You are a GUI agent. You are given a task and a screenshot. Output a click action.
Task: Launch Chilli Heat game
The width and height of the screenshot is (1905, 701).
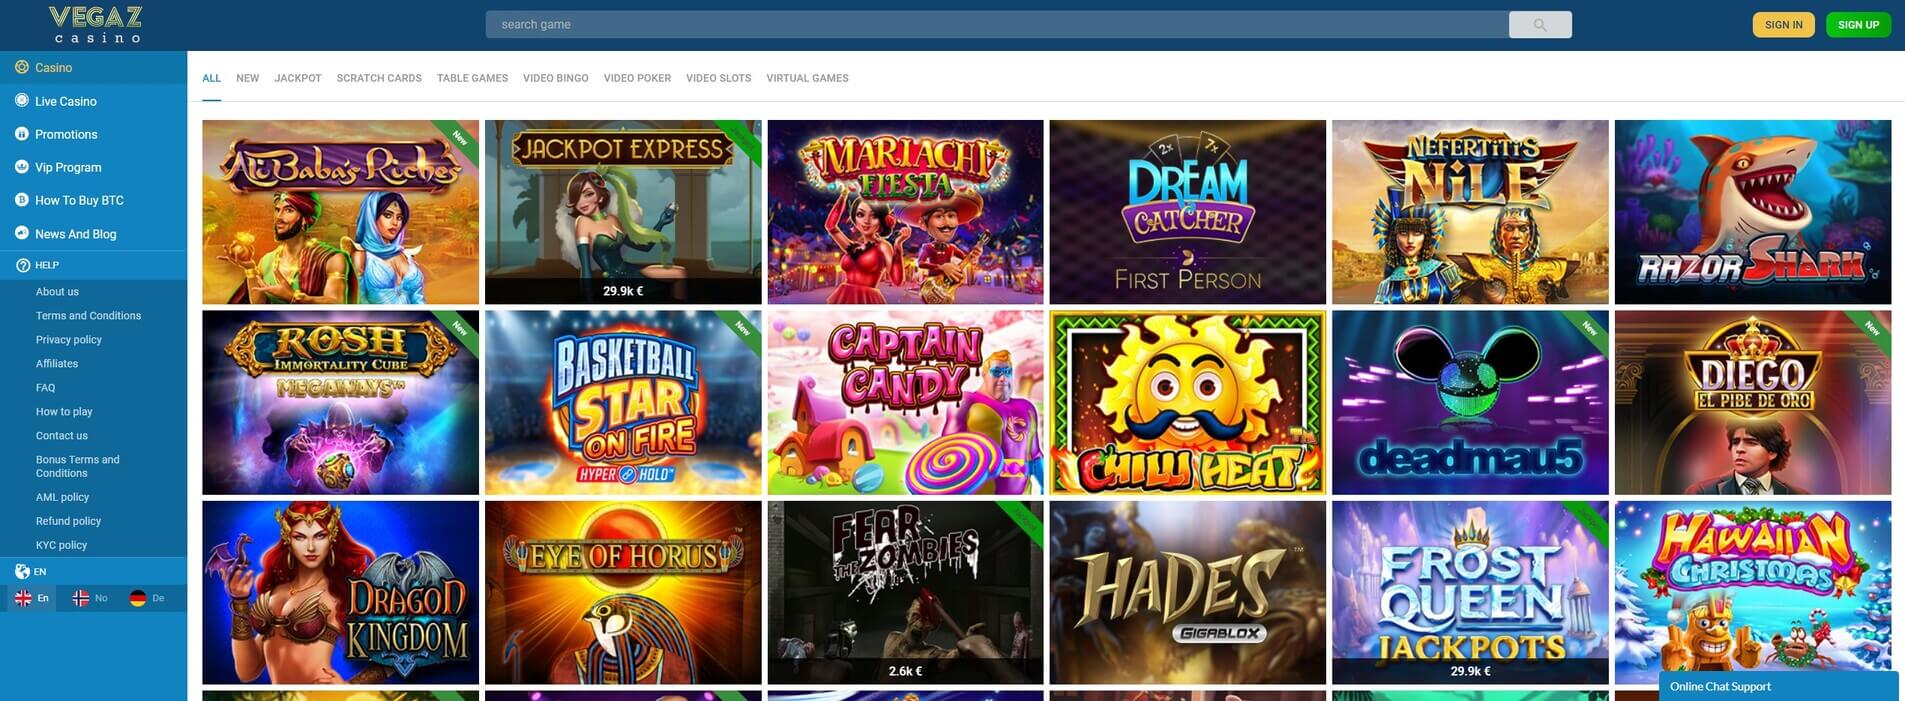click(1188, 402)
